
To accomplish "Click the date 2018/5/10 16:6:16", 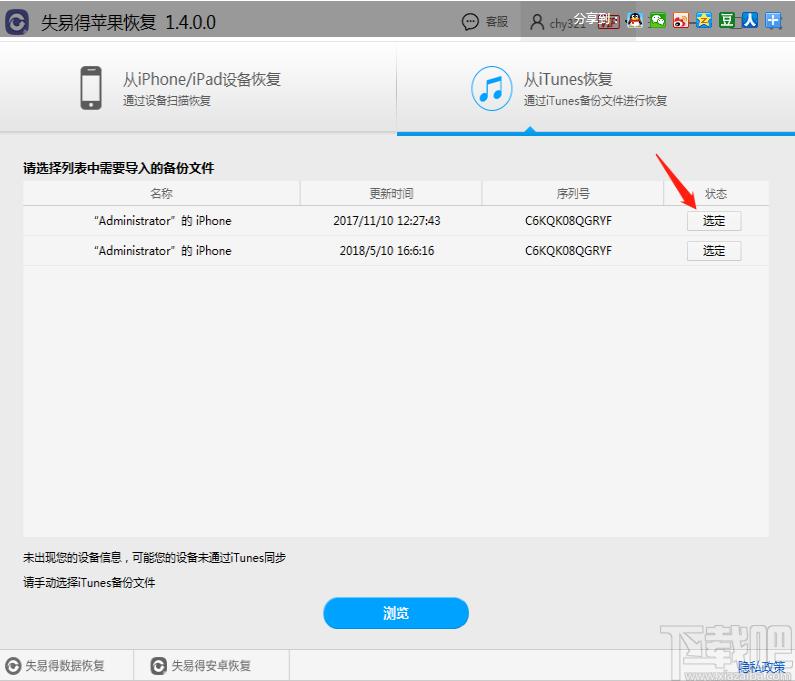I will (387, 251).
